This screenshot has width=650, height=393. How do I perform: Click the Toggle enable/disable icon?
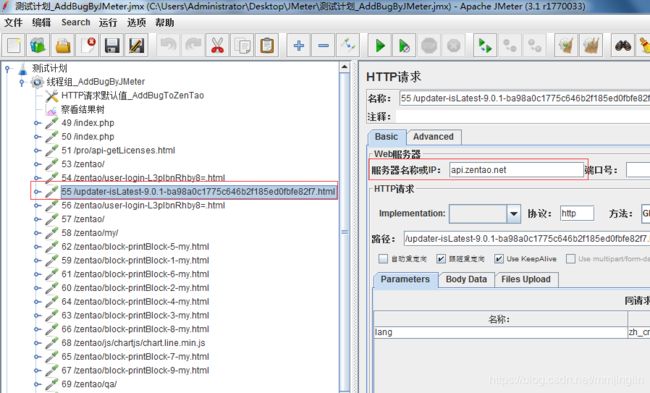click(347, 45)
